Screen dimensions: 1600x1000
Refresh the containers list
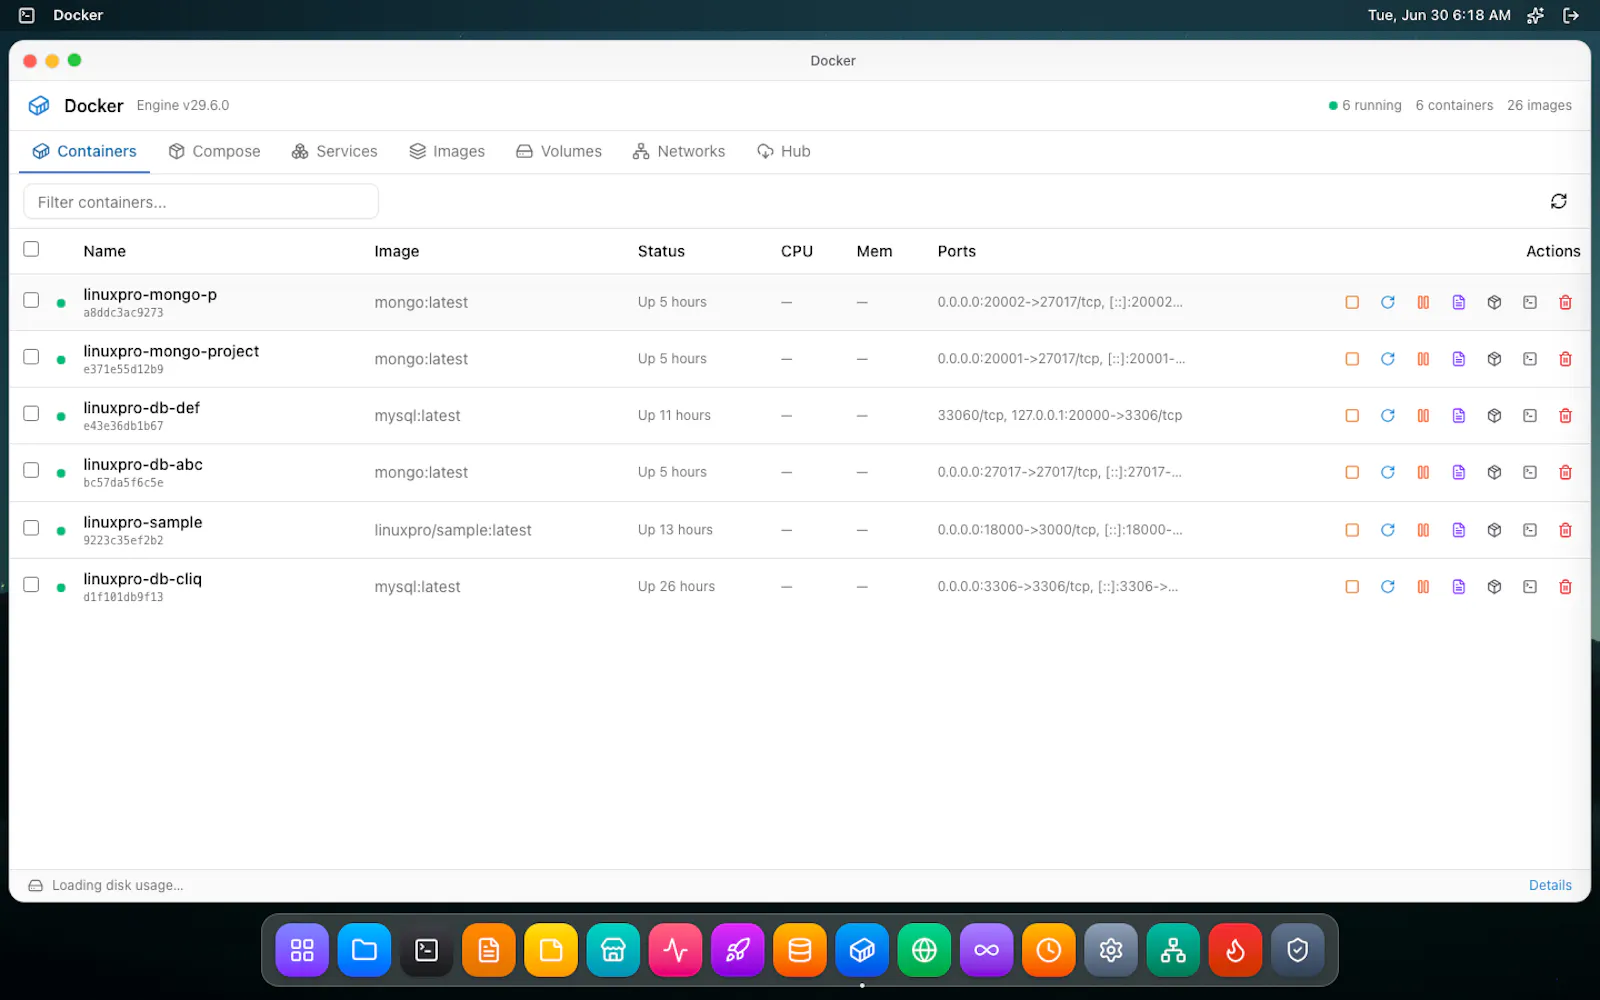coord(1558,201)
